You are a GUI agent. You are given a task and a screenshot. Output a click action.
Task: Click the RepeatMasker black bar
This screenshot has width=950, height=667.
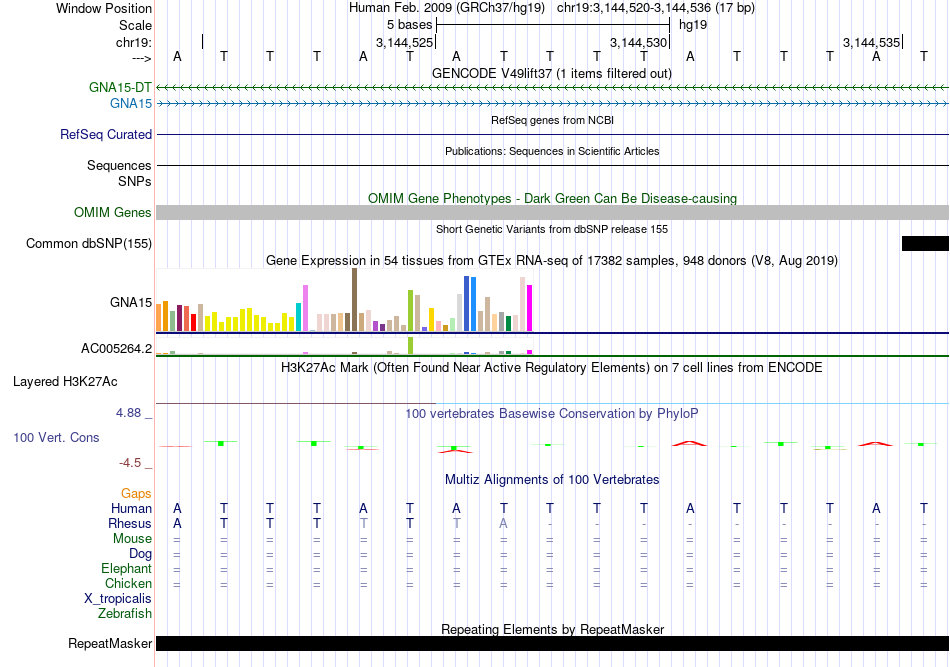click(x=553, y=643)
